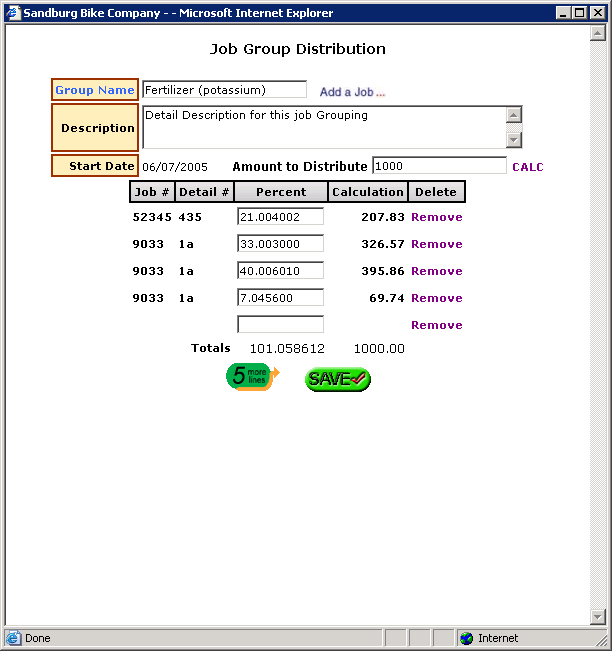Screen dimensions: 612x651
Task: Click the page scrollbar down arrow
Action: tap(598, 617)
